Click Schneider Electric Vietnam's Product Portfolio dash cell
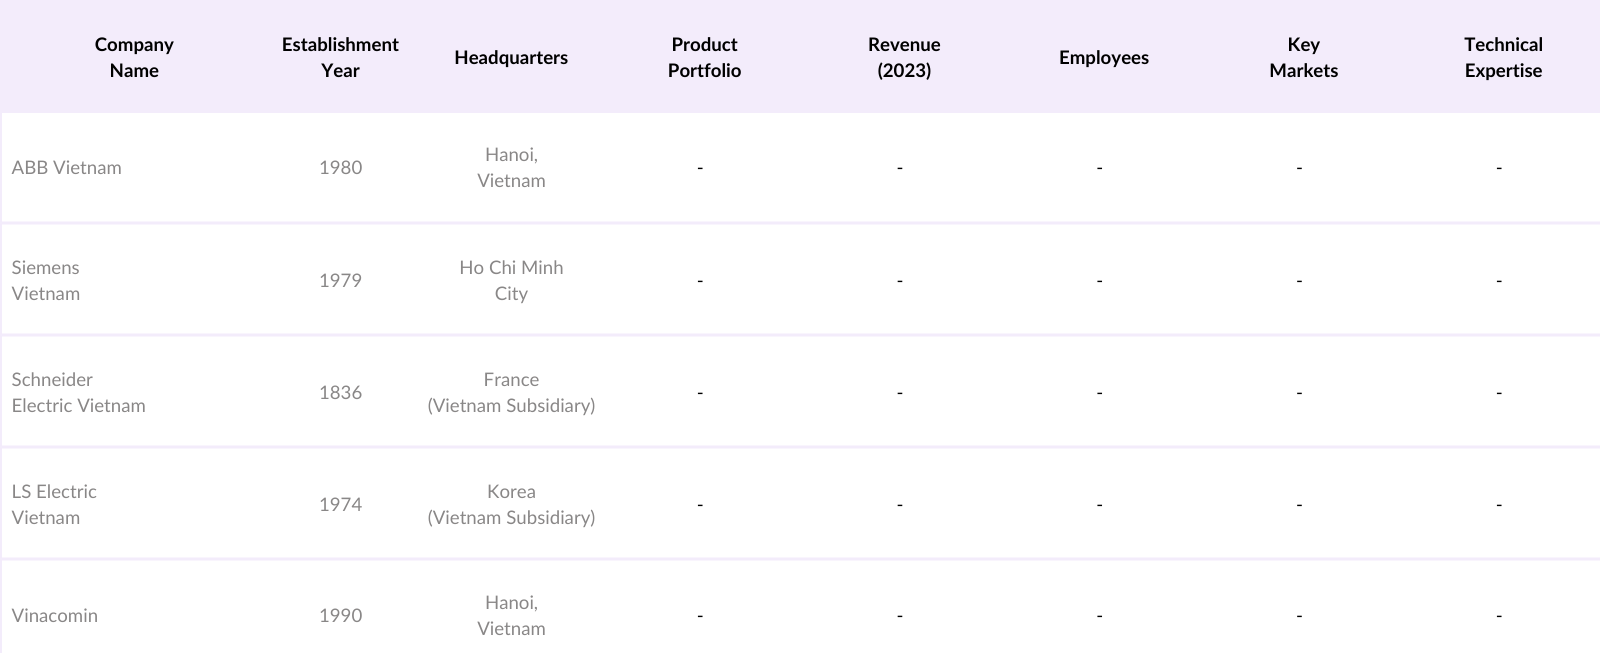The image size is (1600, 653). pyautogui.click(x=700, y=393)
